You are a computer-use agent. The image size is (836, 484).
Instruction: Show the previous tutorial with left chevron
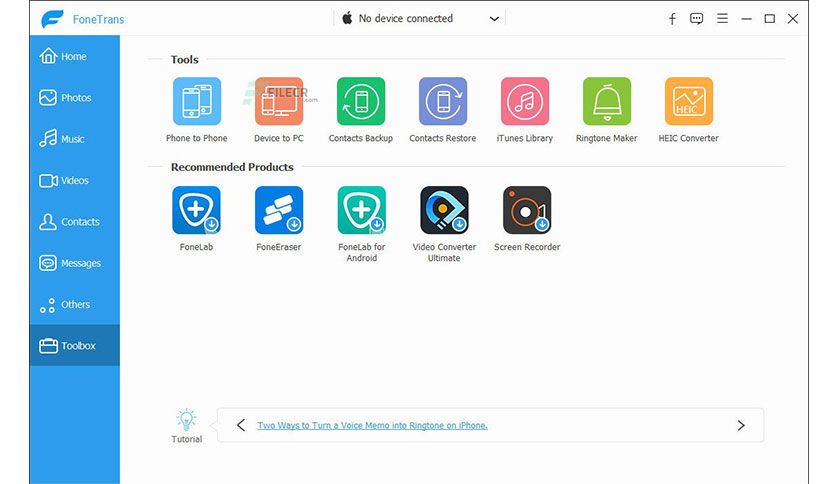[241, 425]
